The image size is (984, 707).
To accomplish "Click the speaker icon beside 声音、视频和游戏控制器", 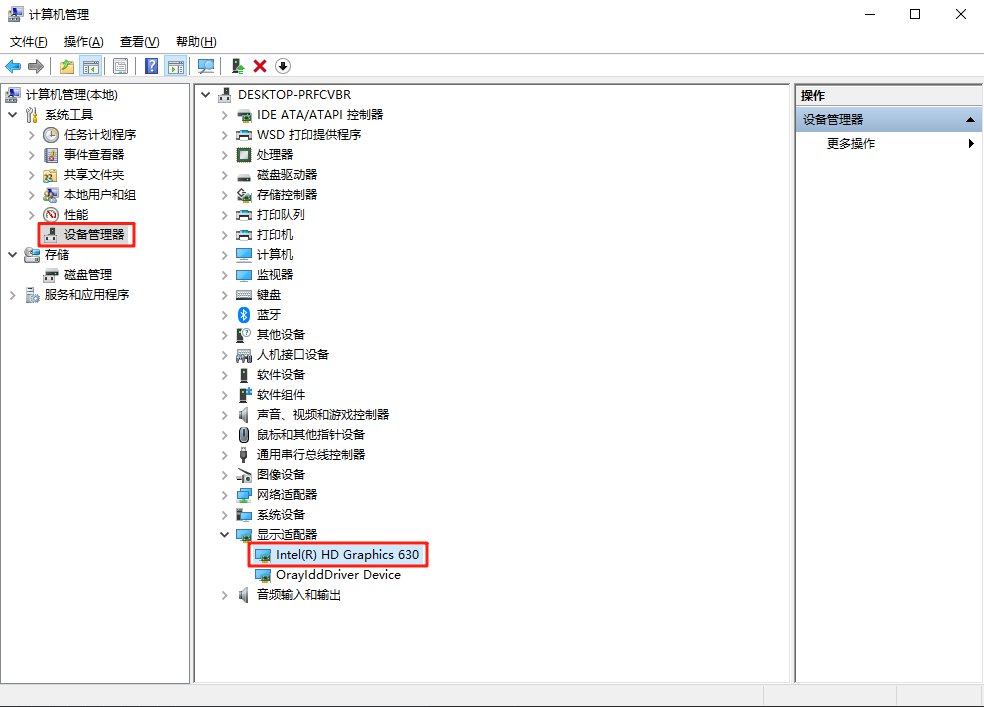I will (243, 415).
